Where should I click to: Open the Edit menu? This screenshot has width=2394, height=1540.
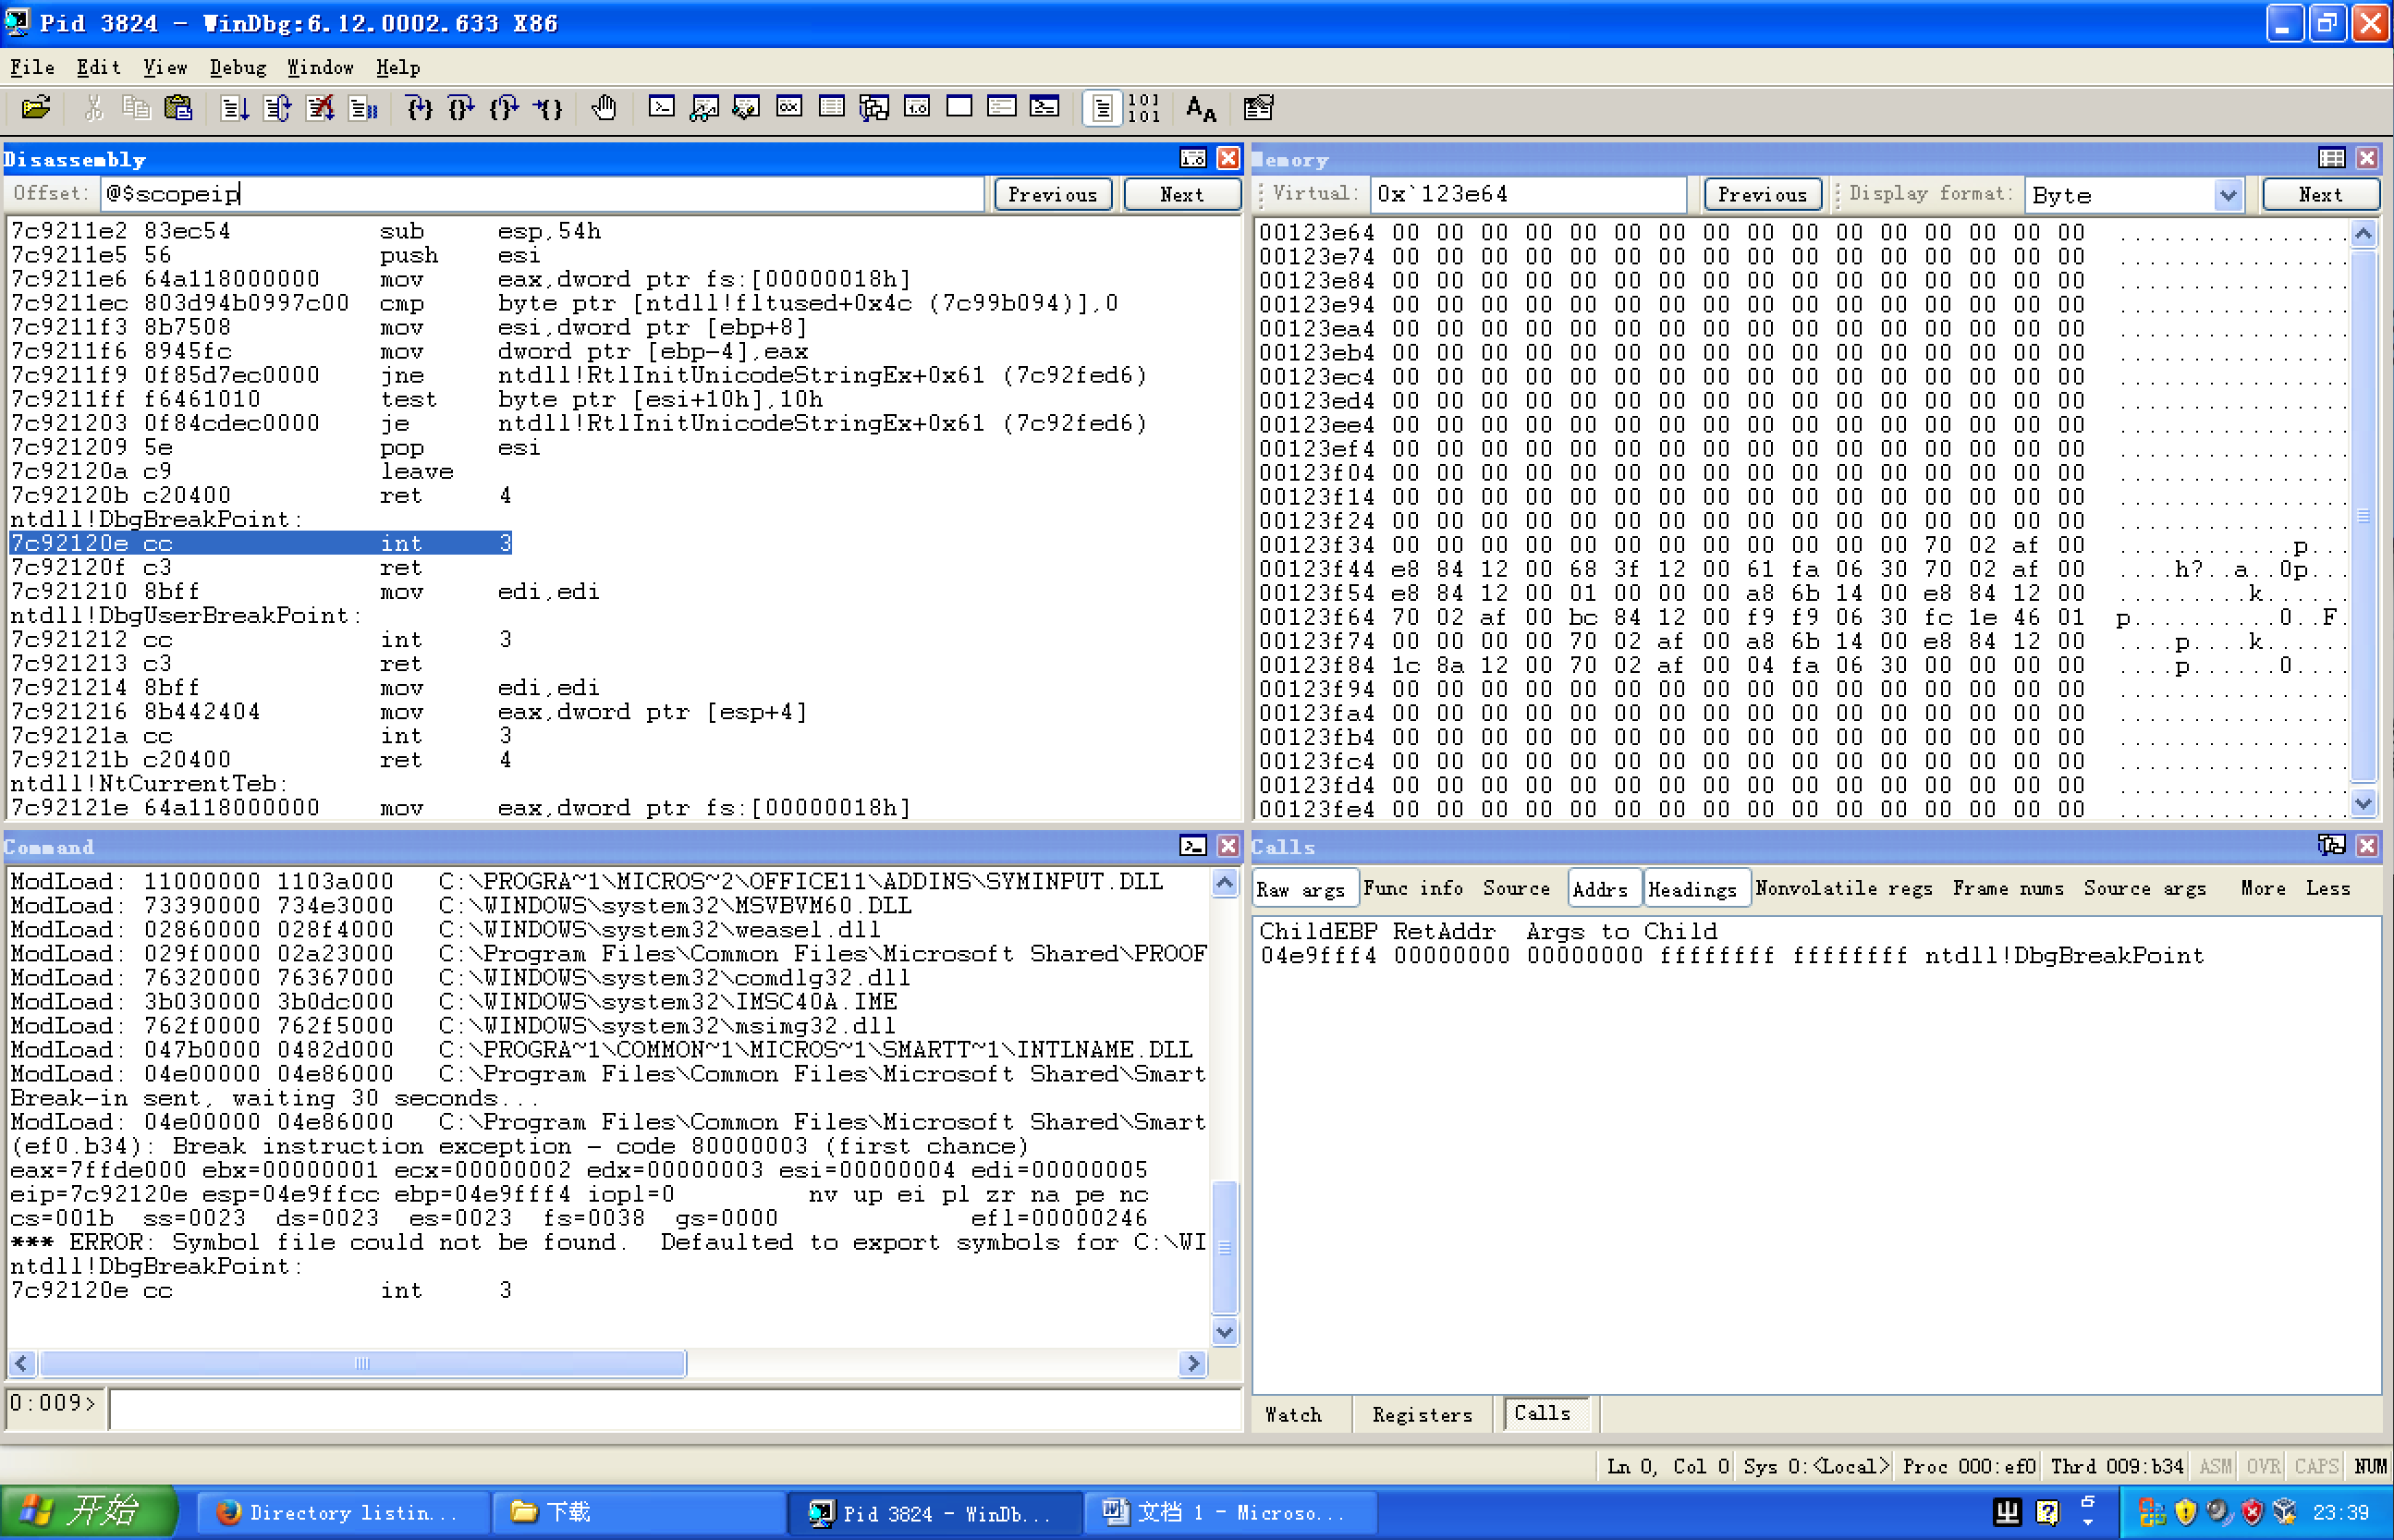(x=98, y=67)
